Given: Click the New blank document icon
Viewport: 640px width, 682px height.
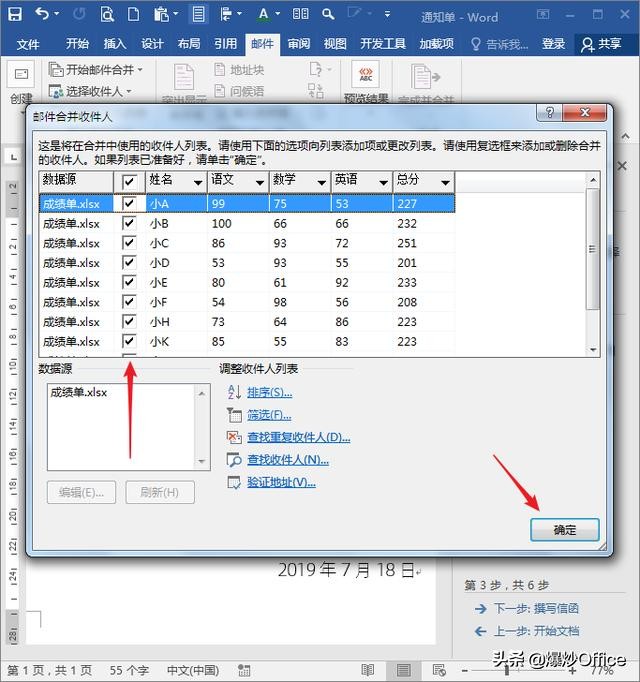Looking at the screenshot, I should [133, 14].
